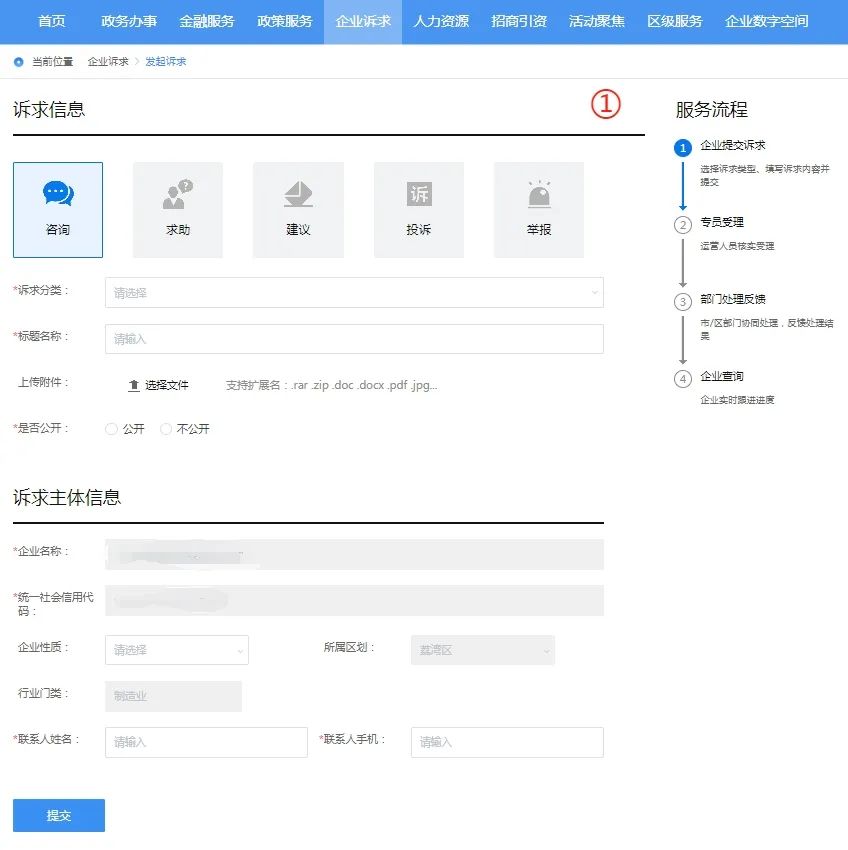Open the 诉求分类 dropdown
This screenshot has width=848, height=850.
(x=354, y=293)
